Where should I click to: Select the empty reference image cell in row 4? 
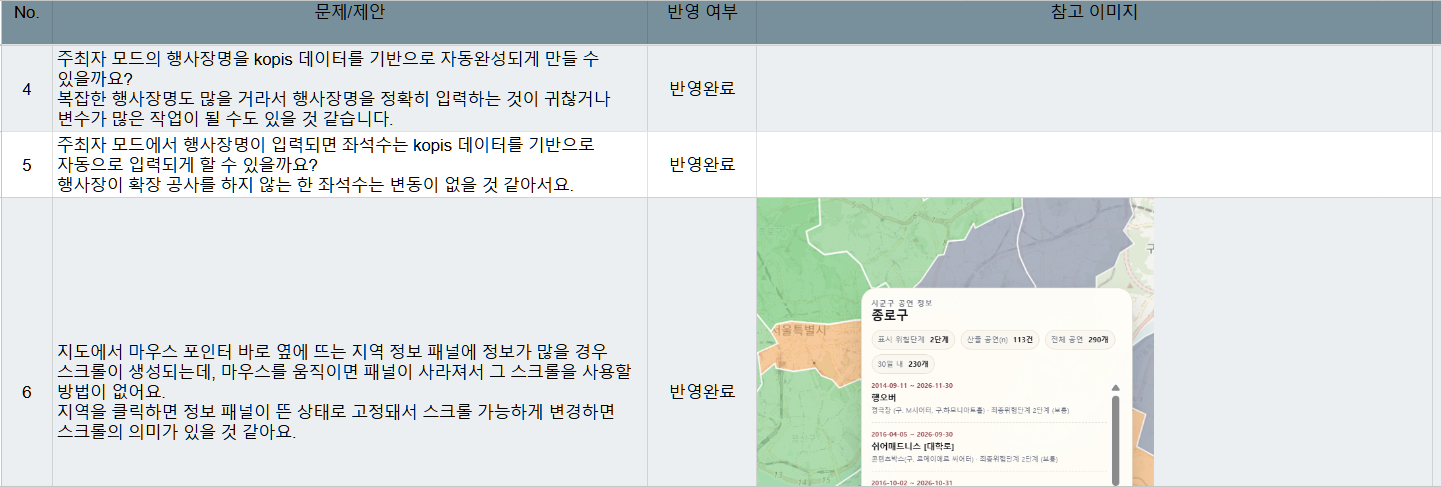(1094, 88)
